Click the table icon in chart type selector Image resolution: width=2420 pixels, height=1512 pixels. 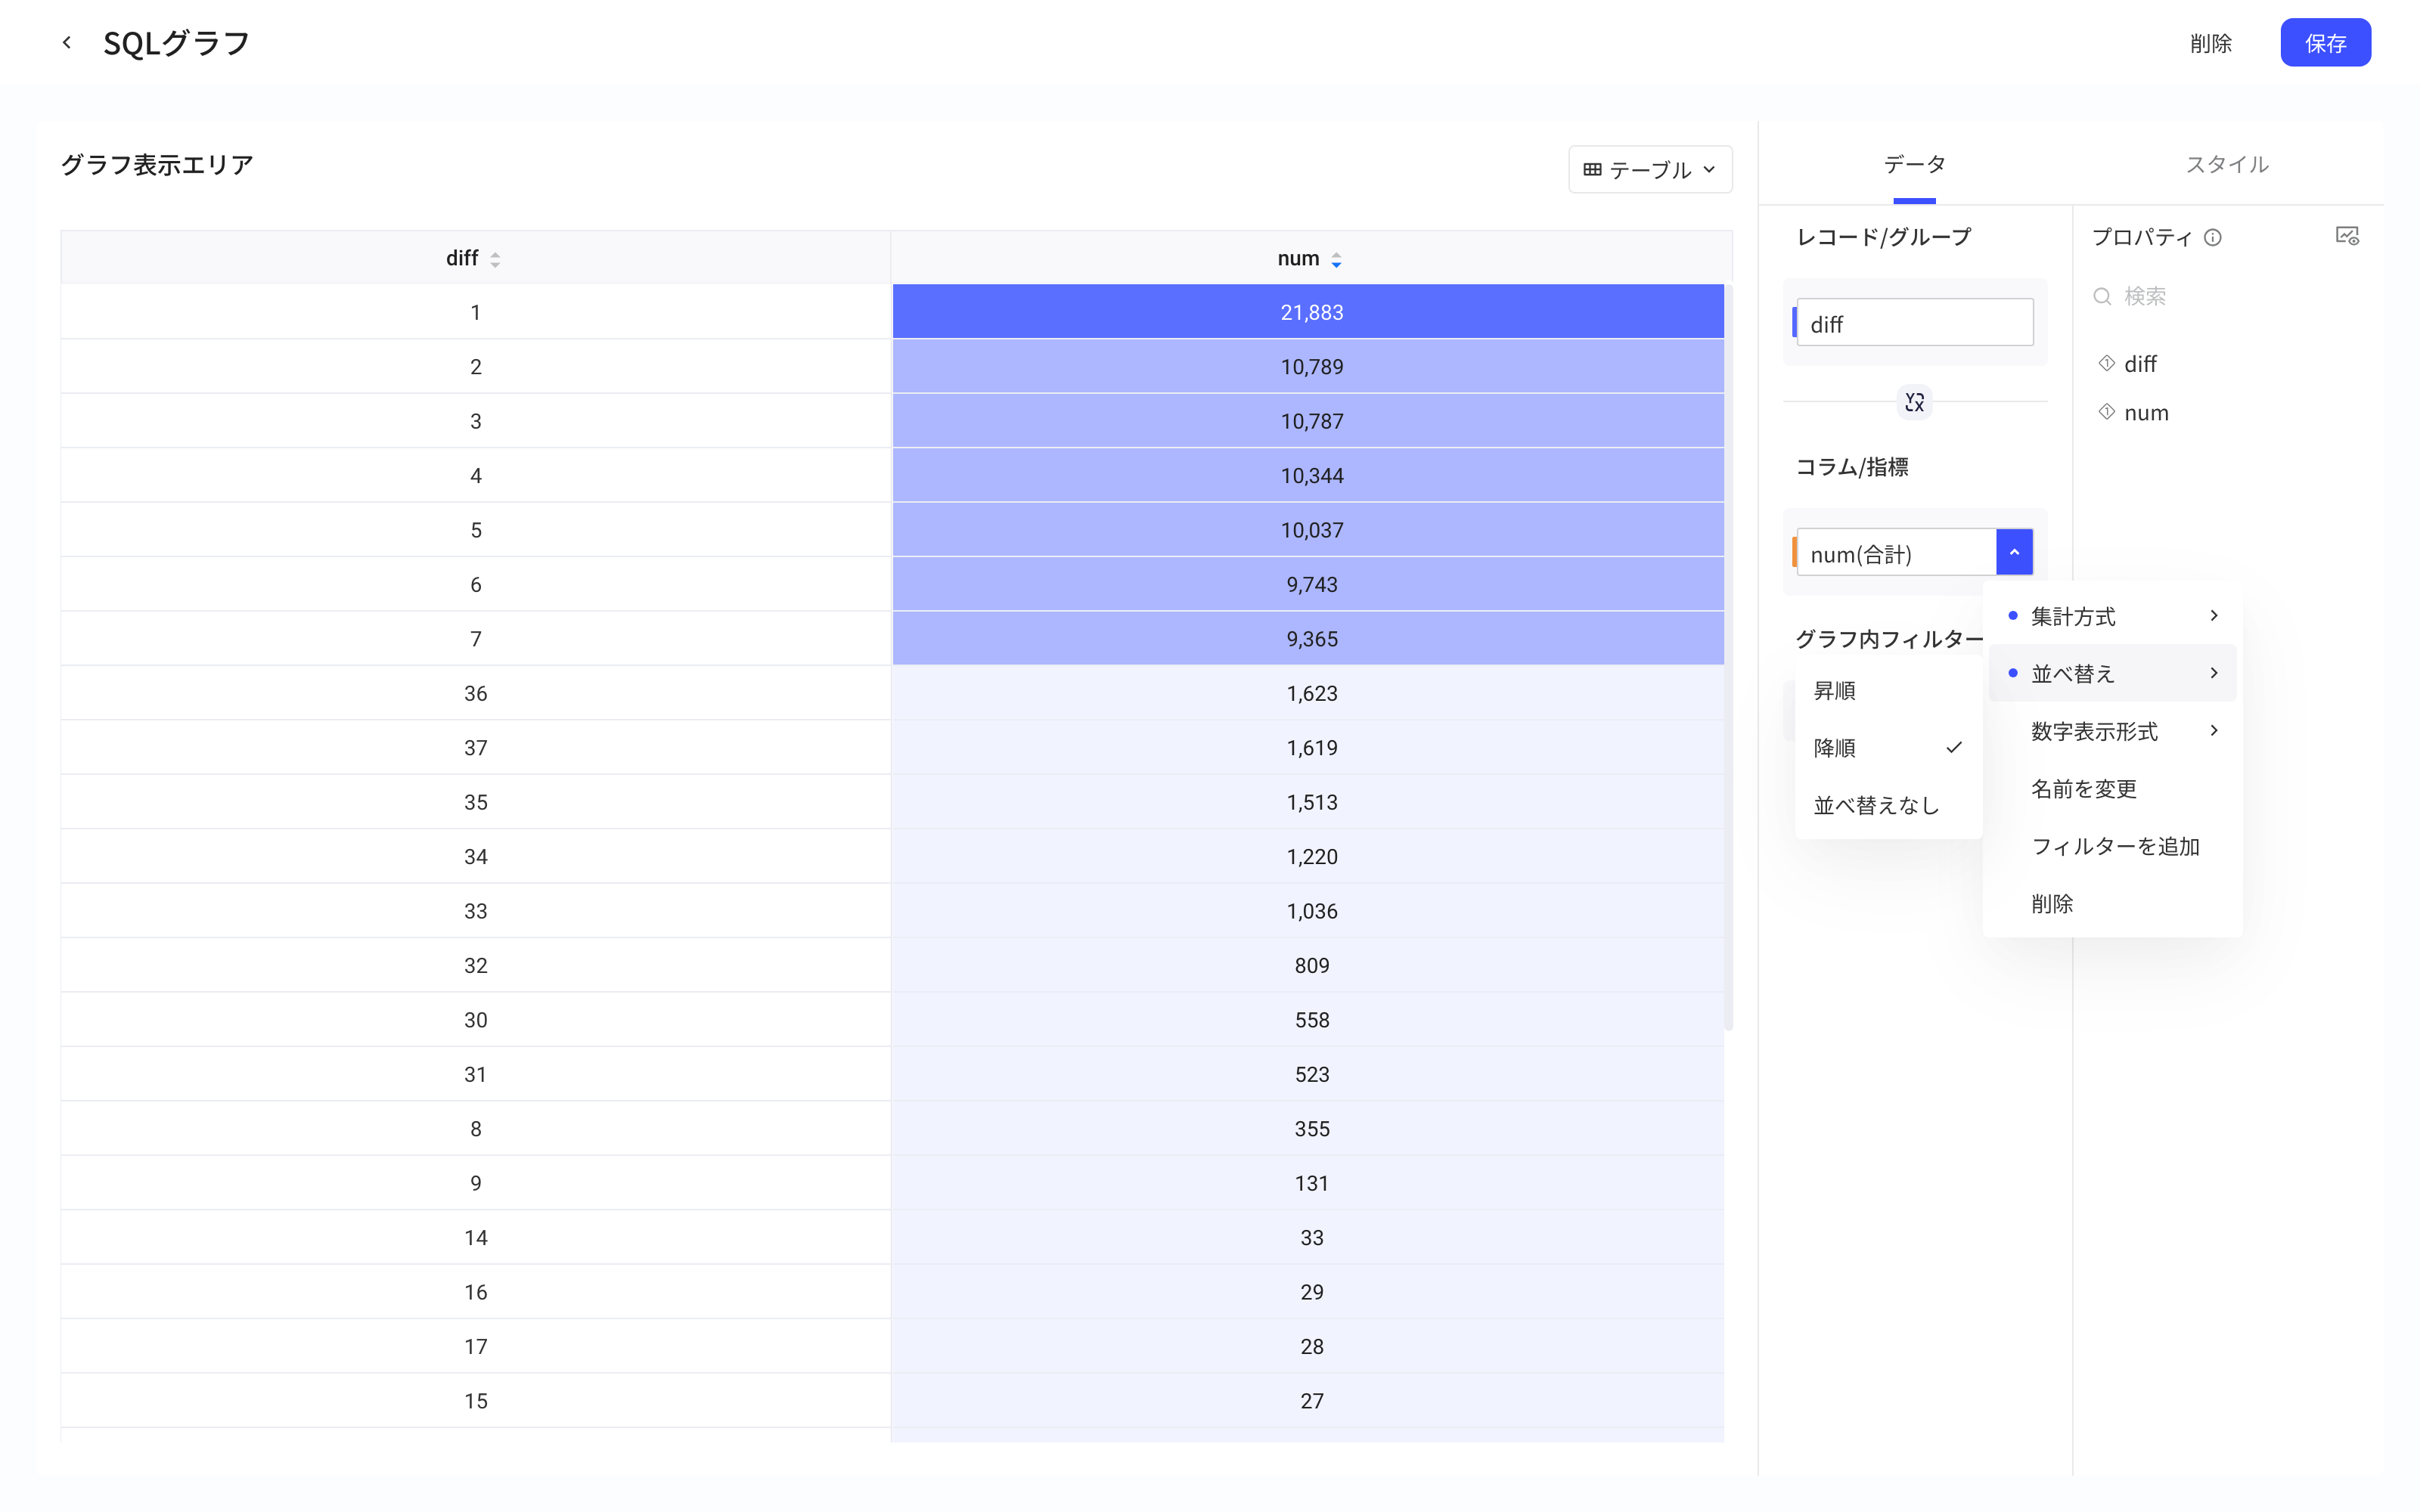(x=1592, y=170)
